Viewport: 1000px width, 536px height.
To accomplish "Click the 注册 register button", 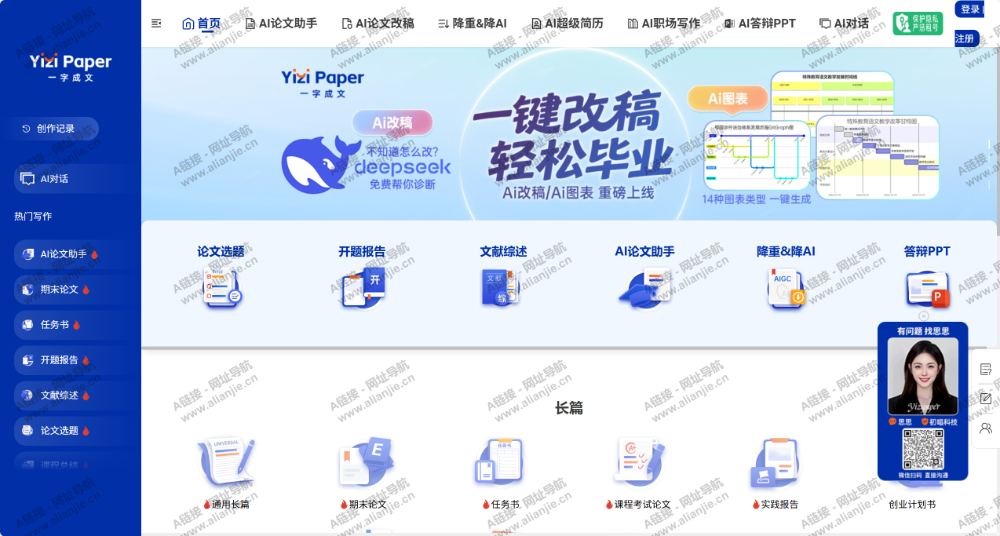I will (x=966, y=39).
